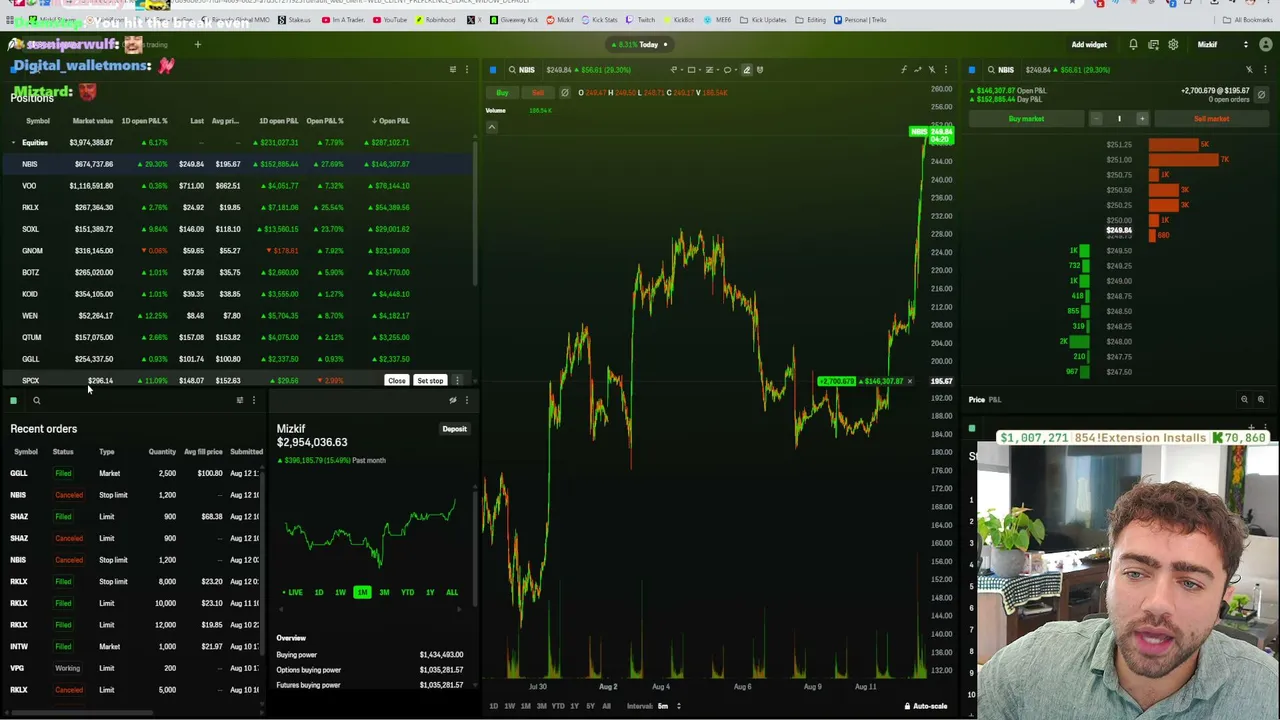
Task: Select 1M range on account chart
Action: coord(362,593)
